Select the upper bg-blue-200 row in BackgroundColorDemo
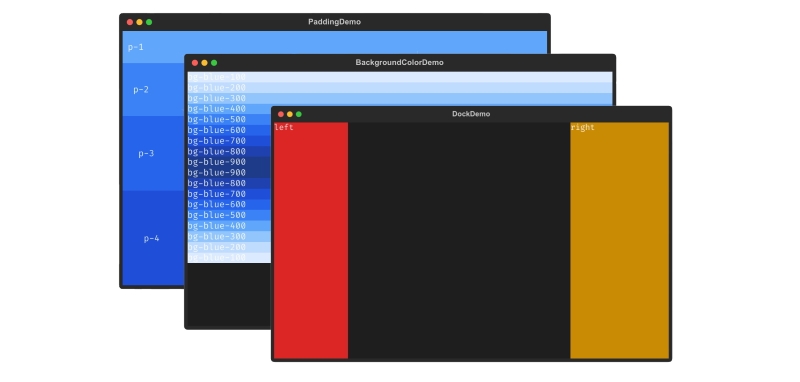800x382 pixels. (x=400, y=88)
